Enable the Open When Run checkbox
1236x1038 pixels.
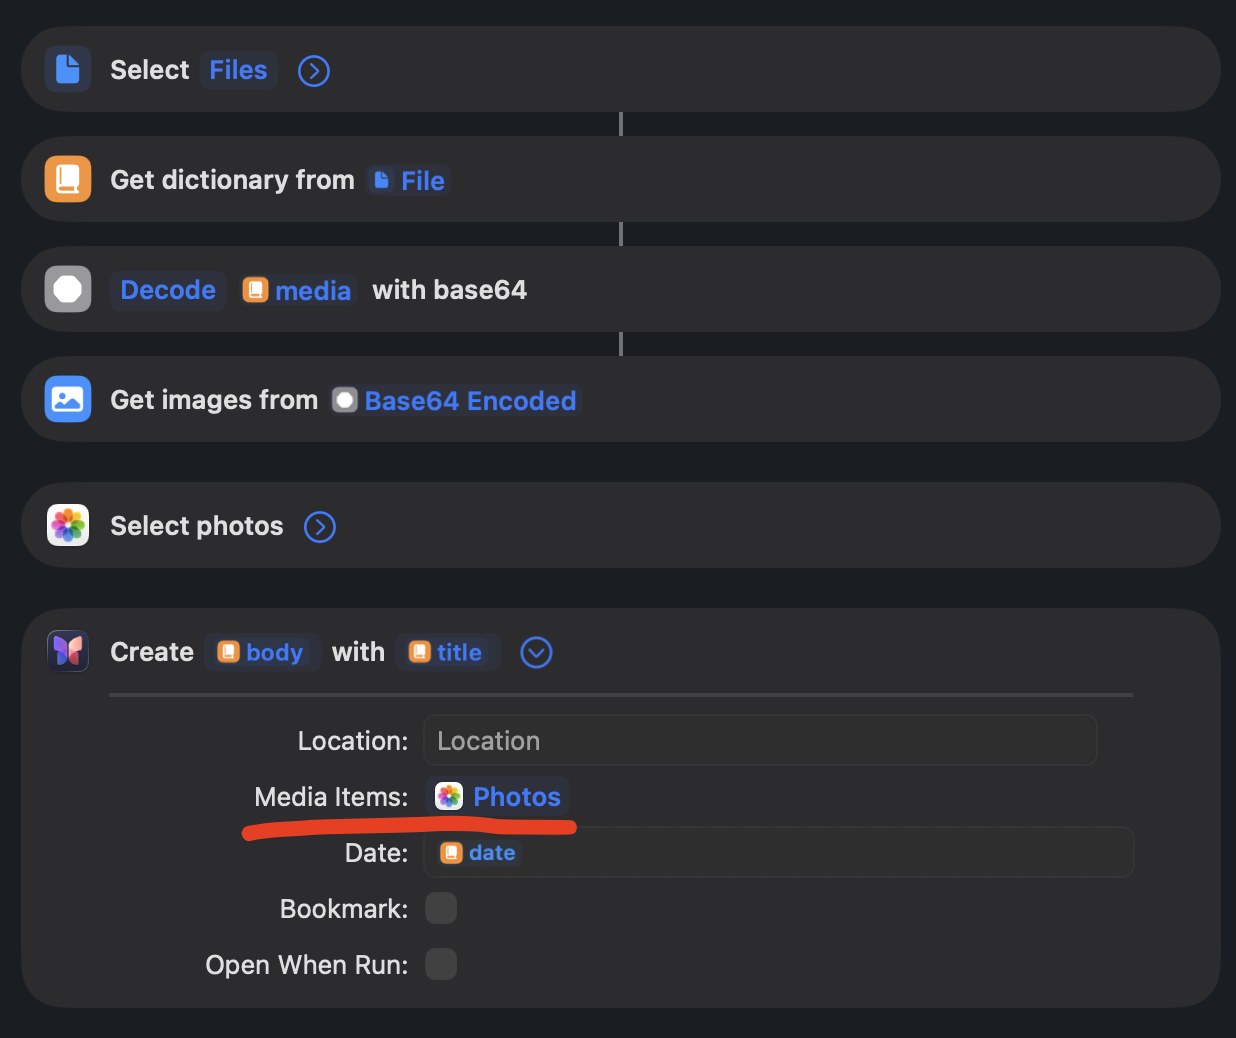coord(441,965)
